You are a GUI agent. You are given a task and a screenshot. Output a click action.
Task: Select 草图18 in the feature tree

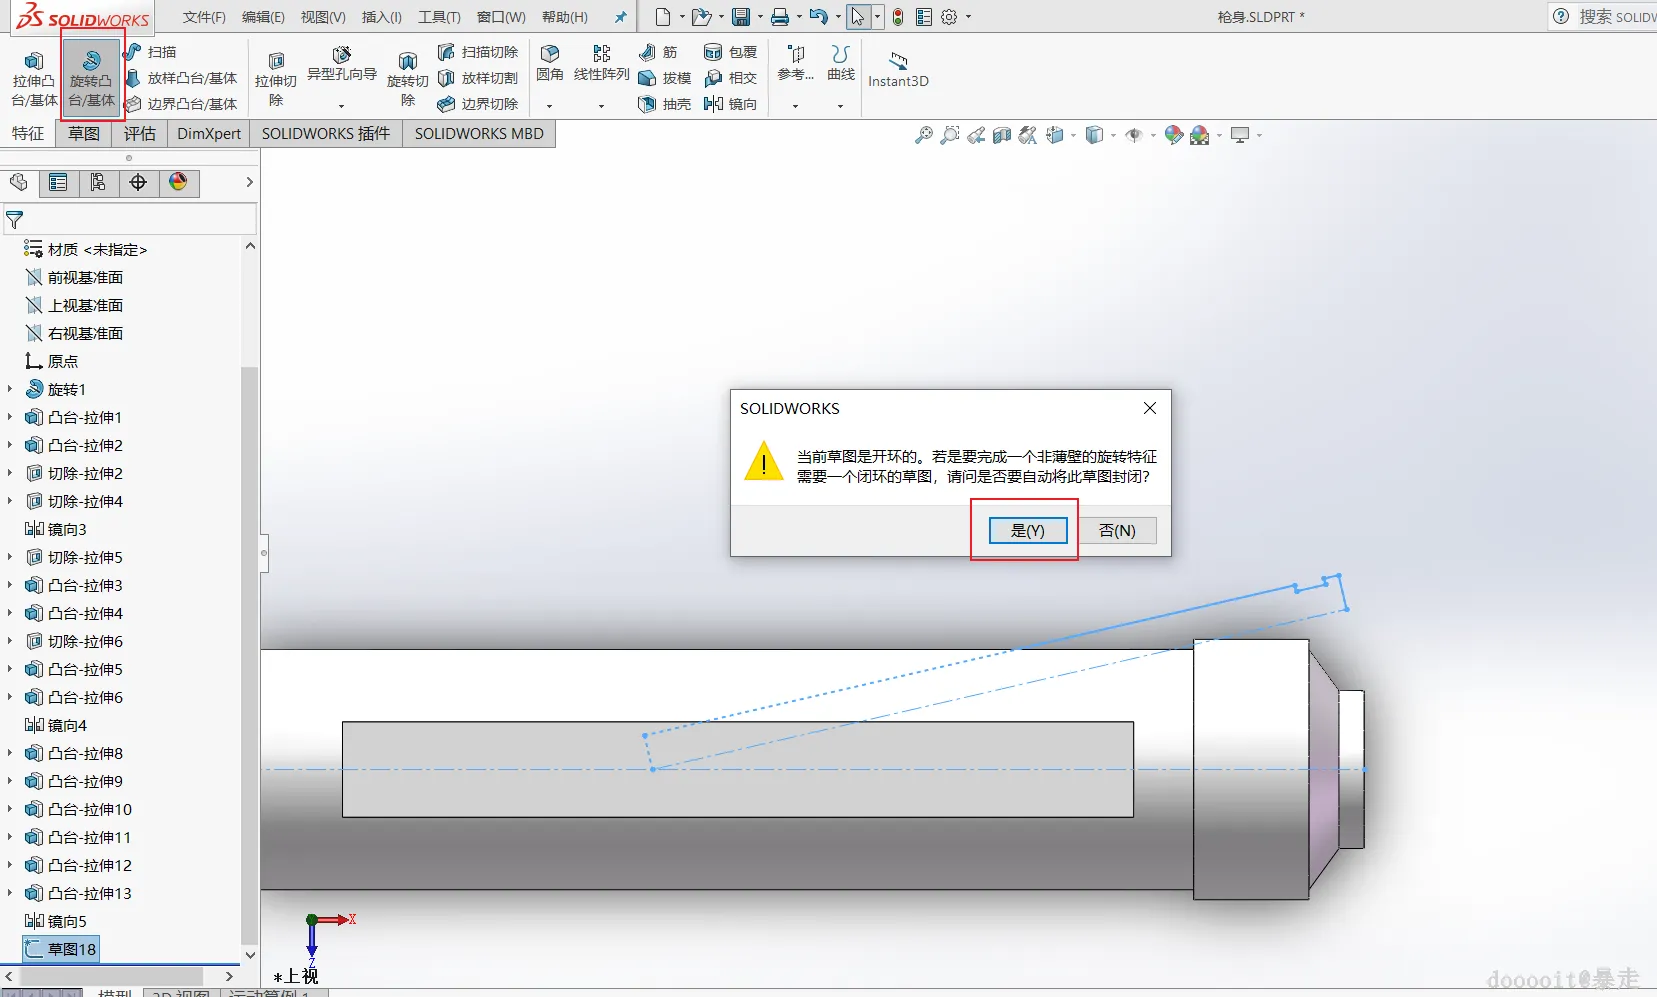point(72,949)
